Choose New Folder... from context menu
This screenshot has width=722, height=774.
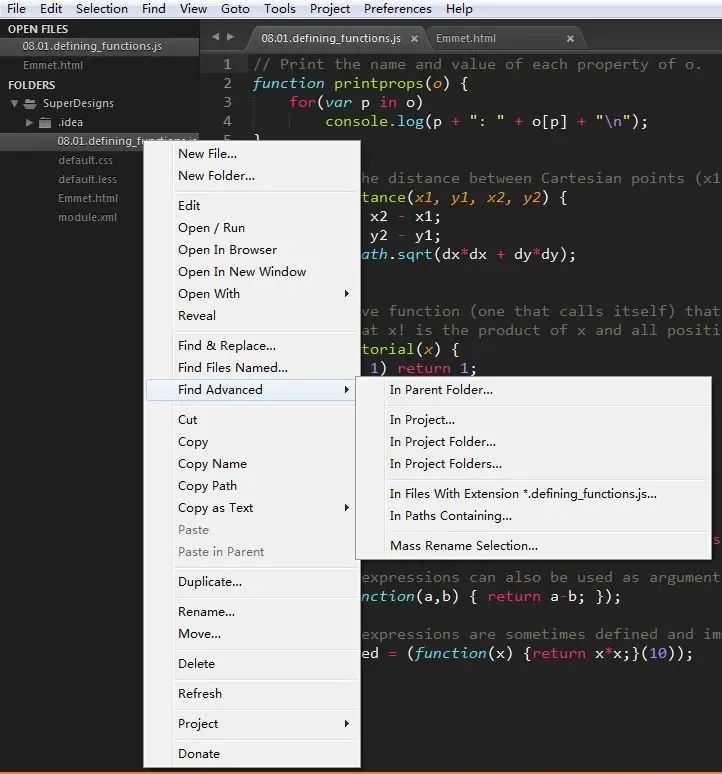pyautogui.click(x=252, y=176)
